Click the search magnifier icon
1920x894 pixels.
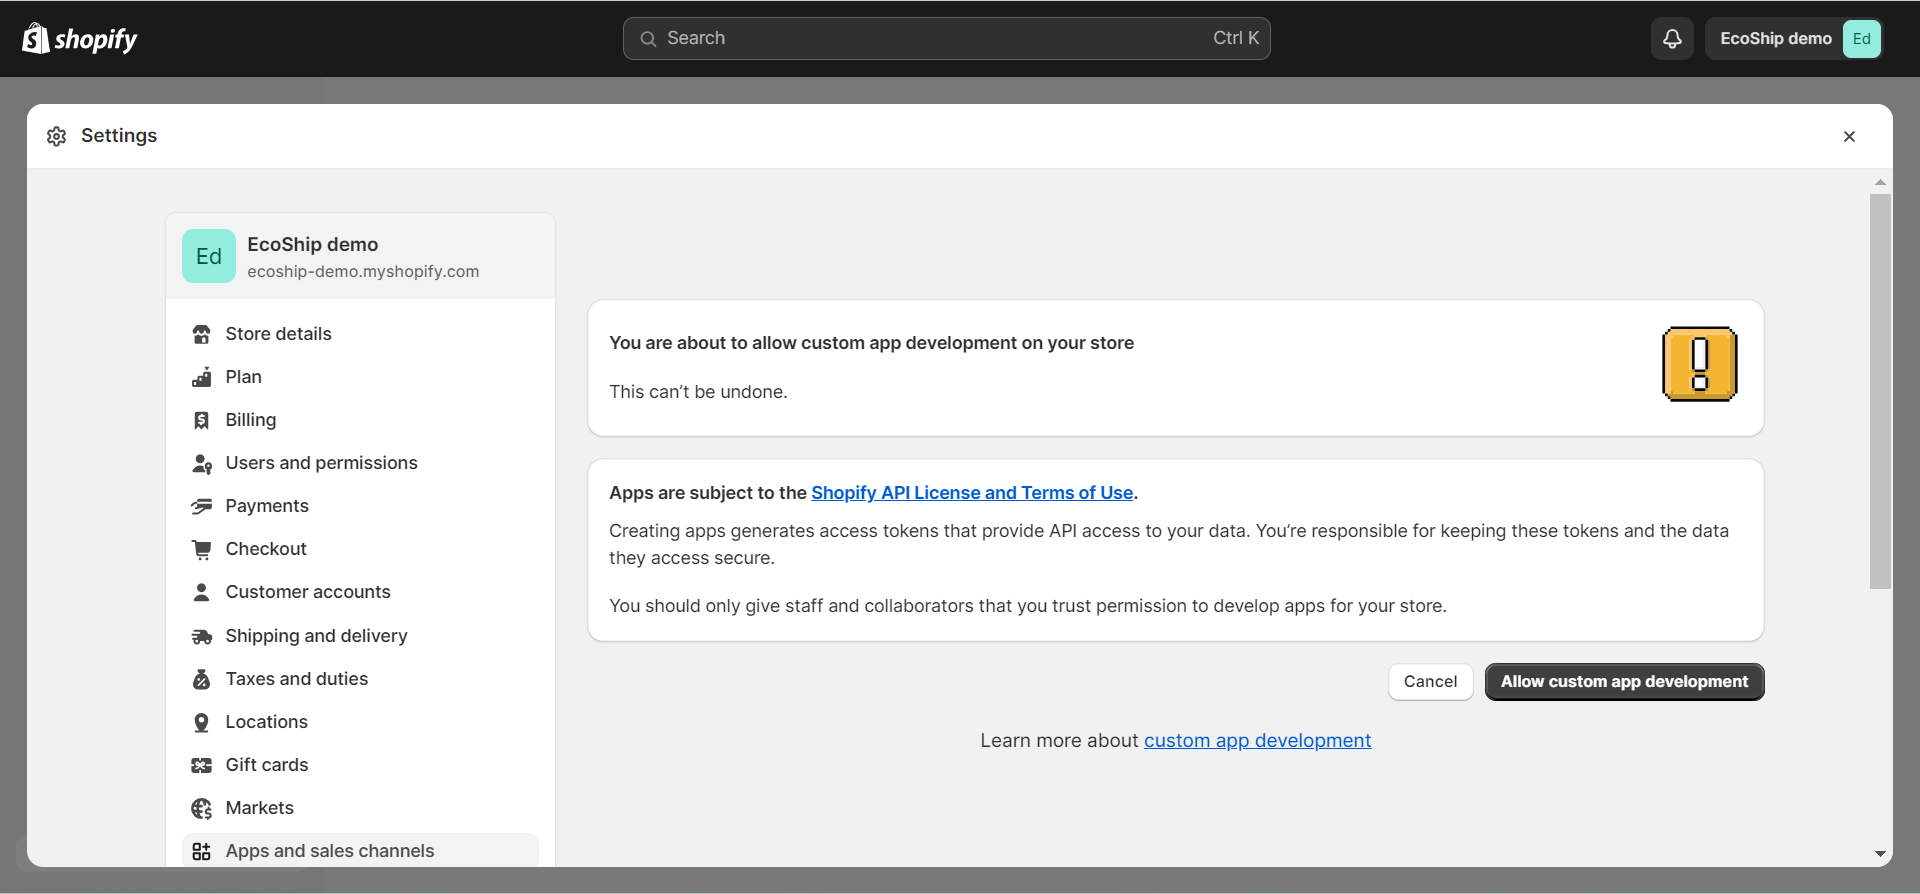[648, 39]
